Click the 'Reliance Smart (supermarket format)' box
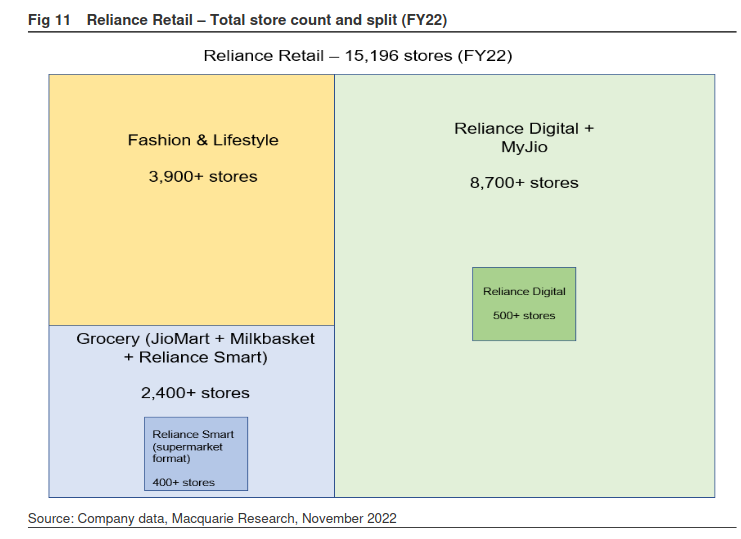 pyautogui.click(x=196, y=453)
